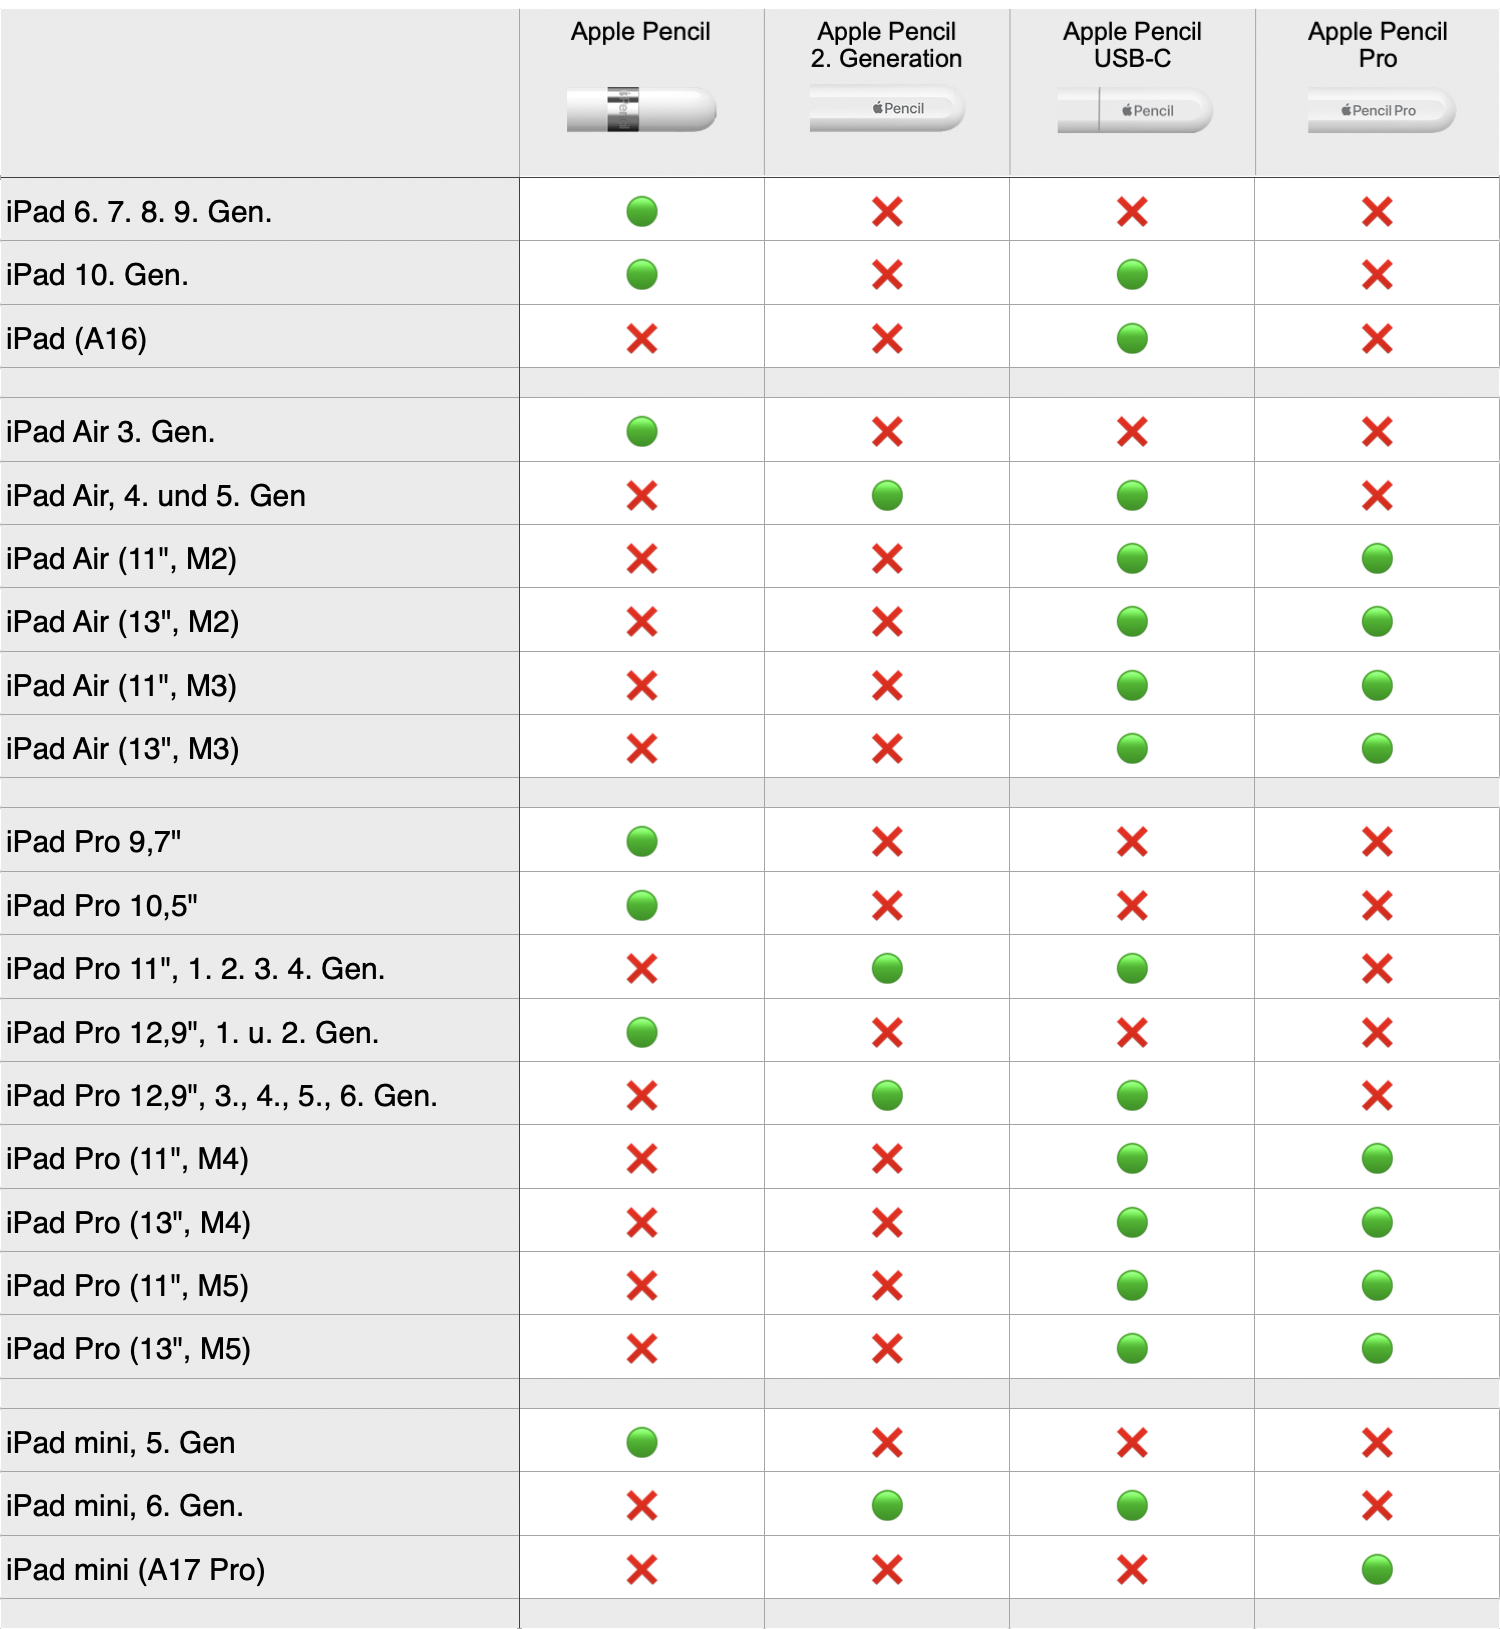Image resolution: width=1500 pixels, height=1629 pixels.
Task: Click red cross for iPad mini, 5. Gen USB-C
Action: 1132,1443
